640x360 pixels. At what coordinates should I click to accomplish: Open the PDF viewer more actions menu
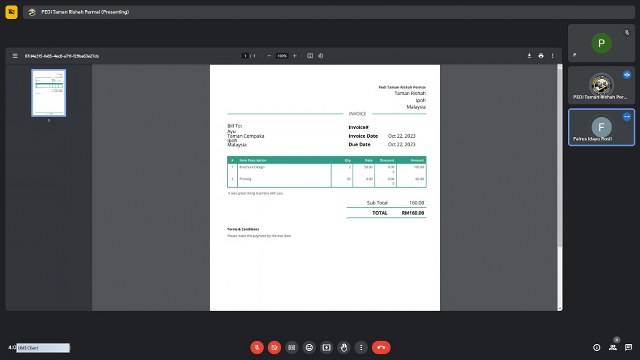(x=553, y=56)
